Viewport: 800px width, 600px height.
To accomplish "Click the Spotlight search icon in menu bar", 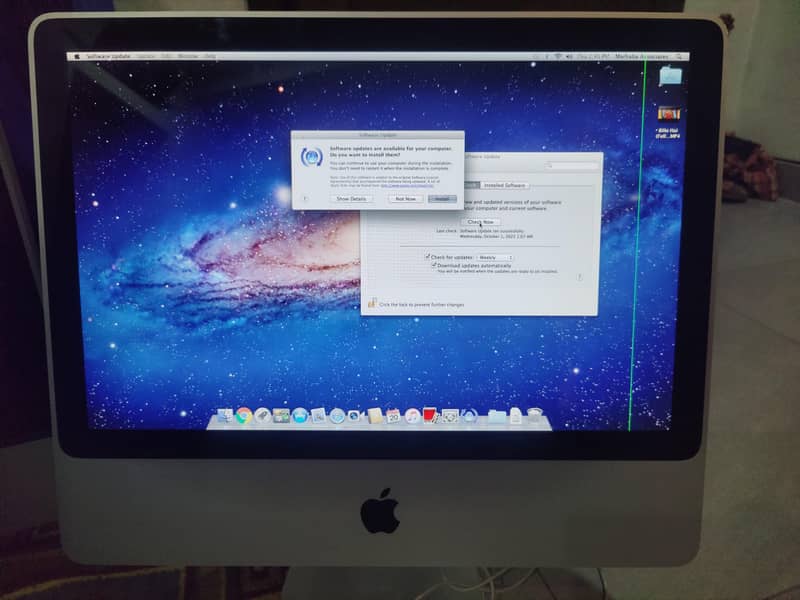I will 679,57.
